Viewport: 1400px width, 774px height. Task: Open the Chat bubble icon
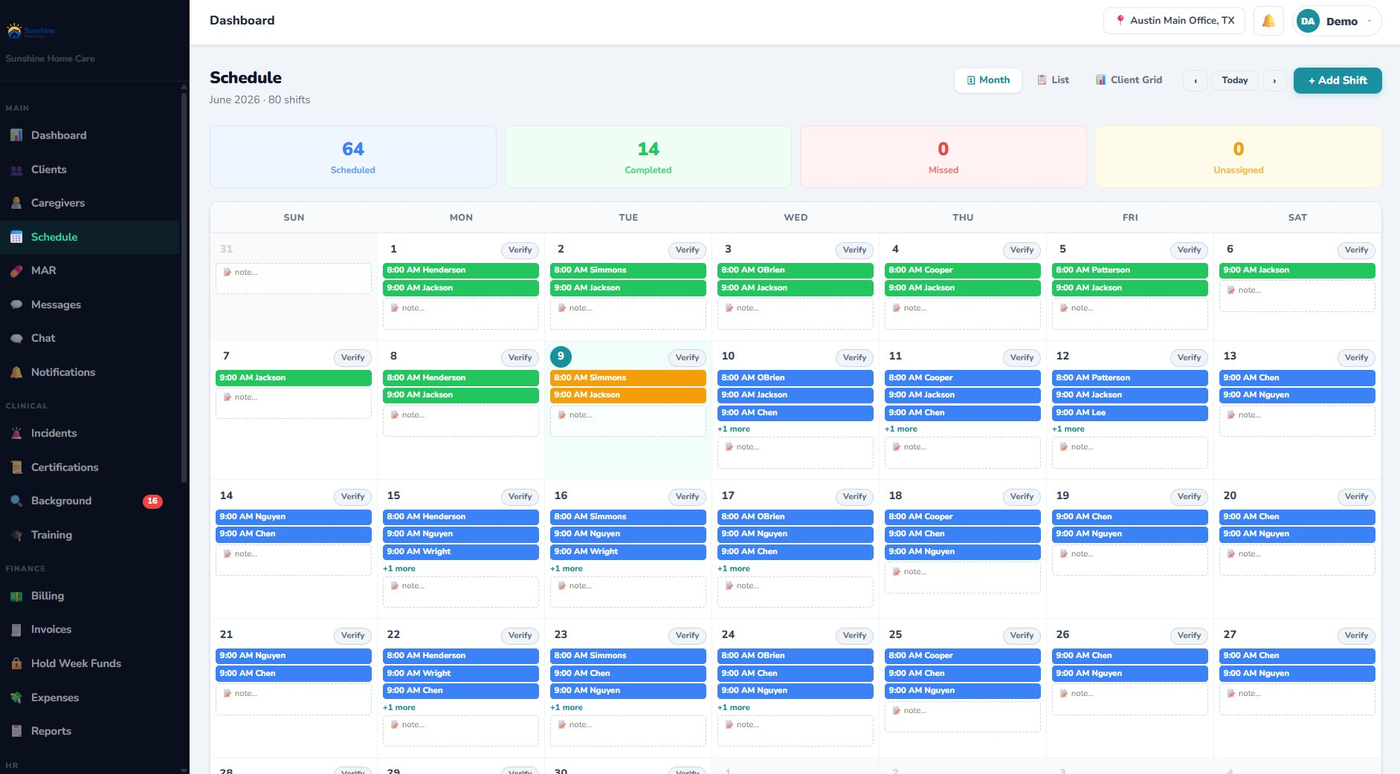(x=16, y=338)
